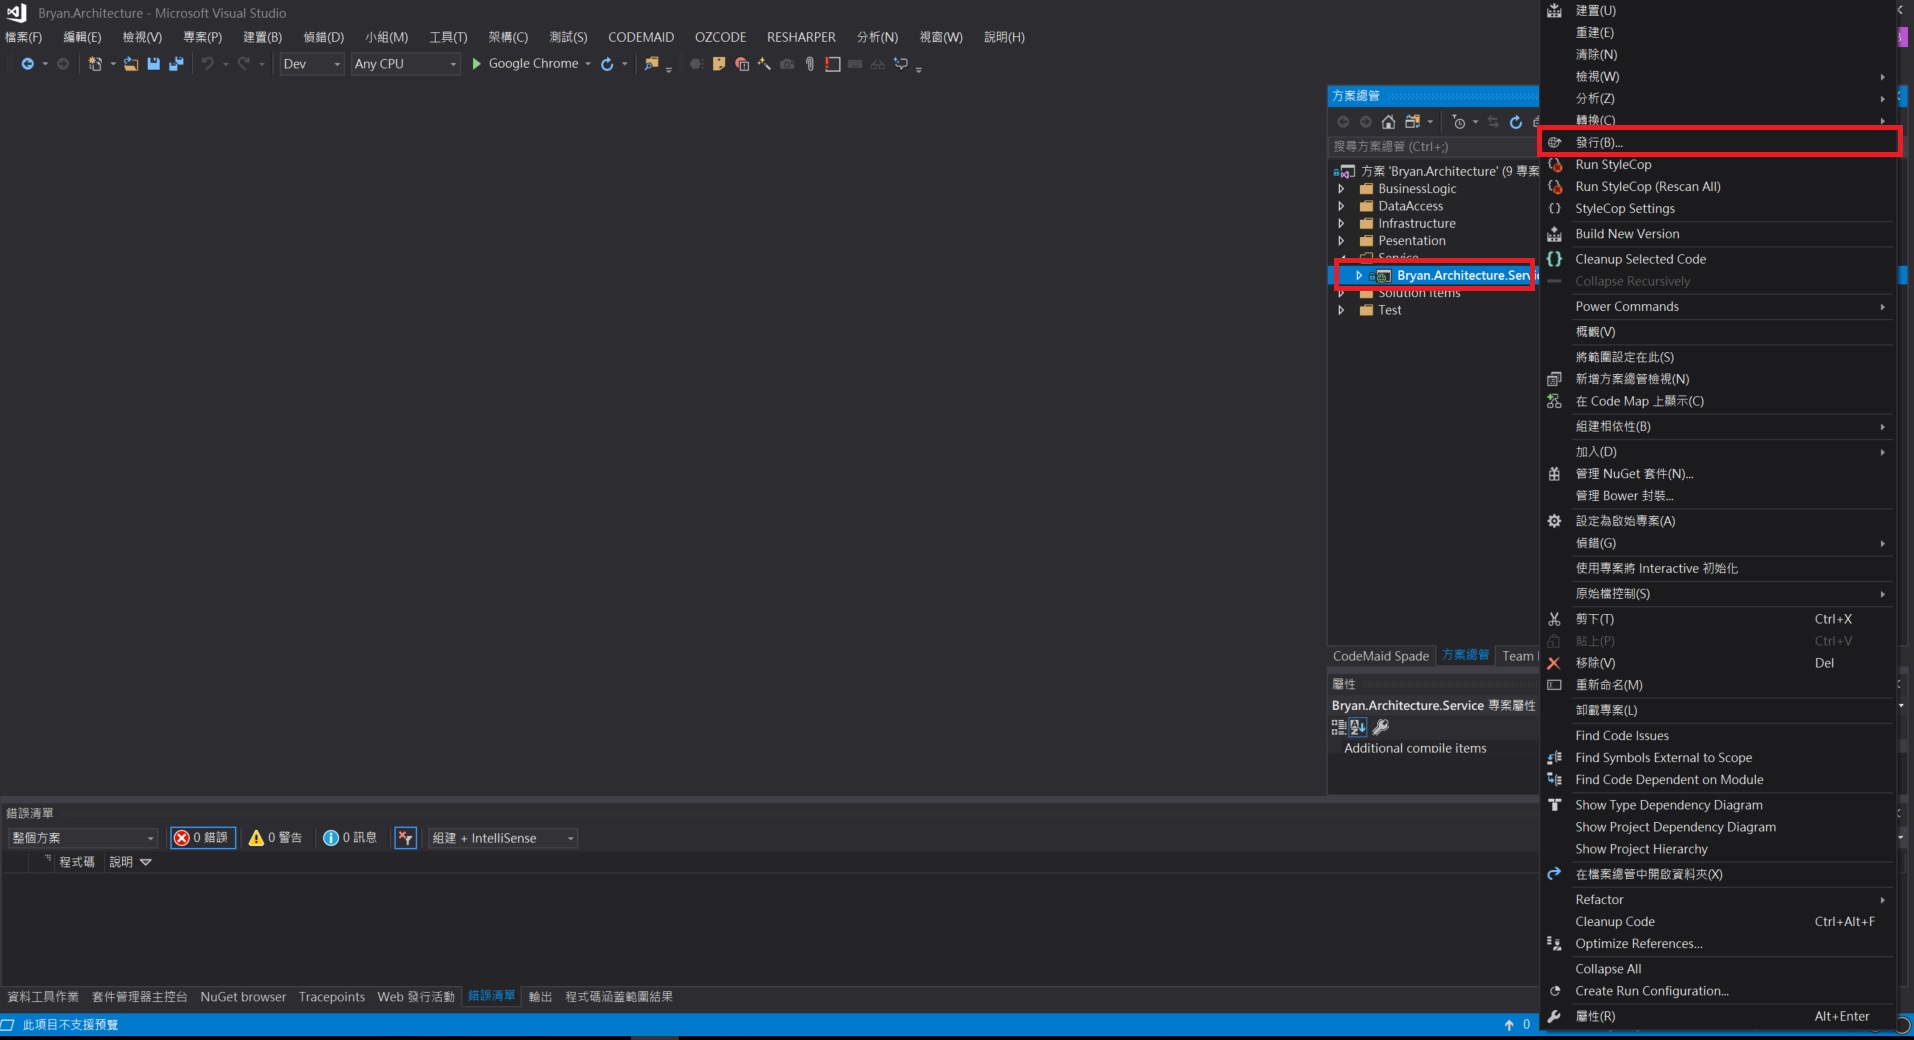Viewport: 1914px width, 1040px height.
Task: Start debugging with green play arrow
Action: [477, 64]
